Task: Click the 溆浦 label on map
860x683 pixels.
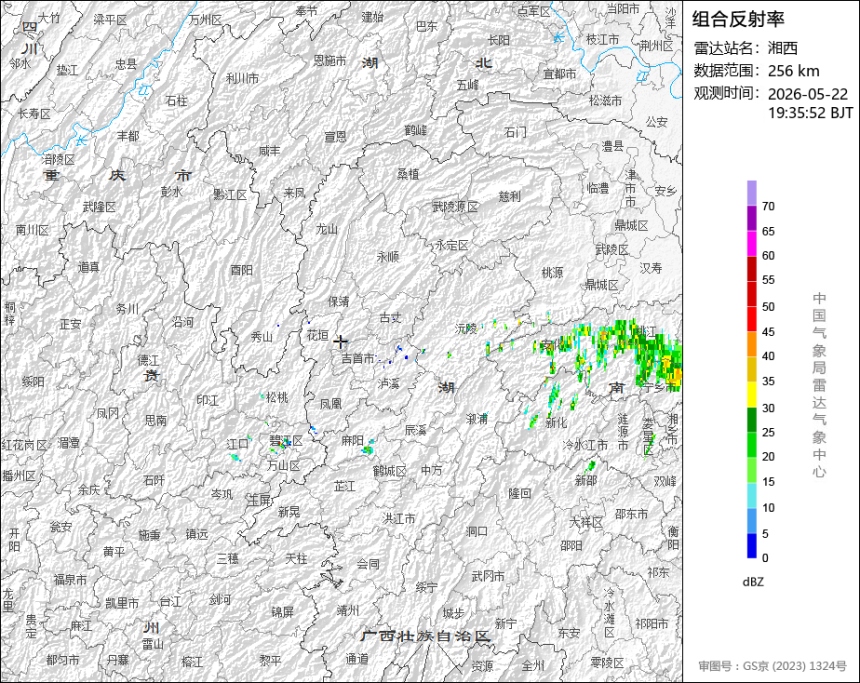Action: tap(477, 419)
